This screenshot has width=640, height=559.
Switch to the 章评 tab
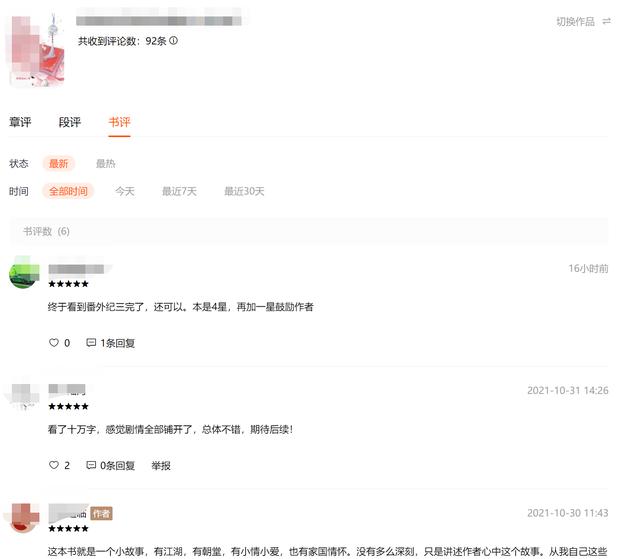pyautogui.click(x=20, y=122)
